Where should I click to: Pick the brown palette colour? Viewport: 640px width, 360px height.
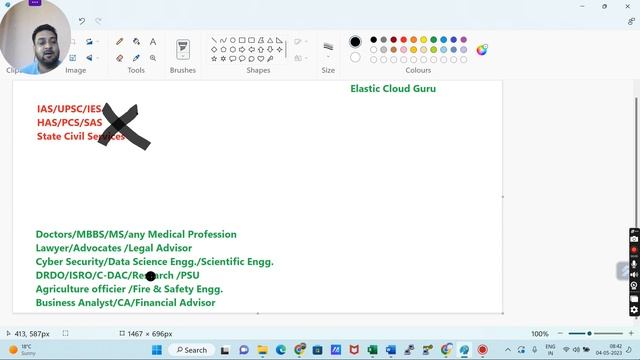coord(393,49)
